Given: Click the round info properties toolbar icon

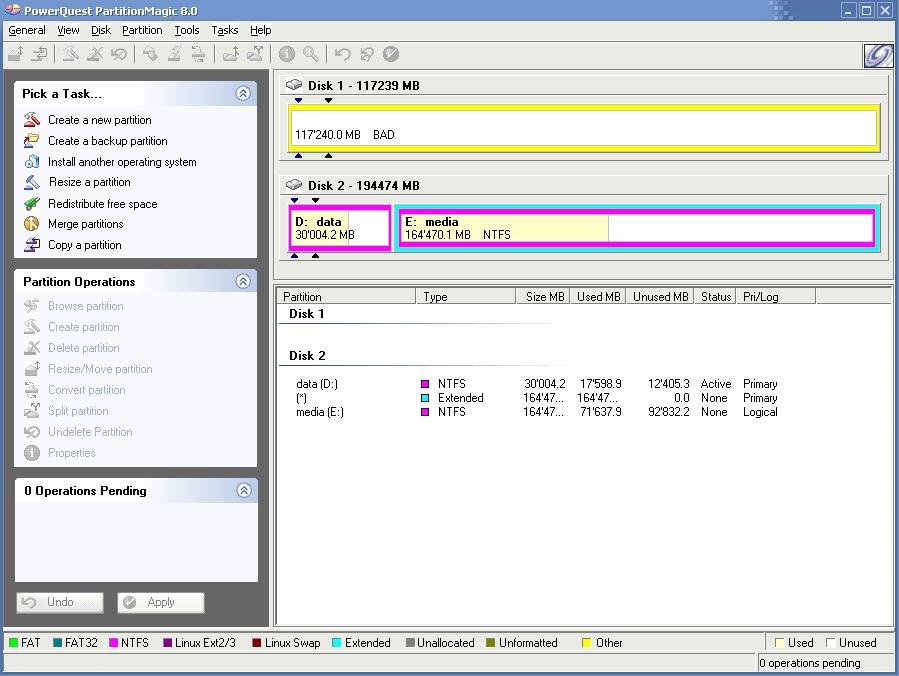Looking at the screenshot, I should pyautogui.click(x=286, y=54).
